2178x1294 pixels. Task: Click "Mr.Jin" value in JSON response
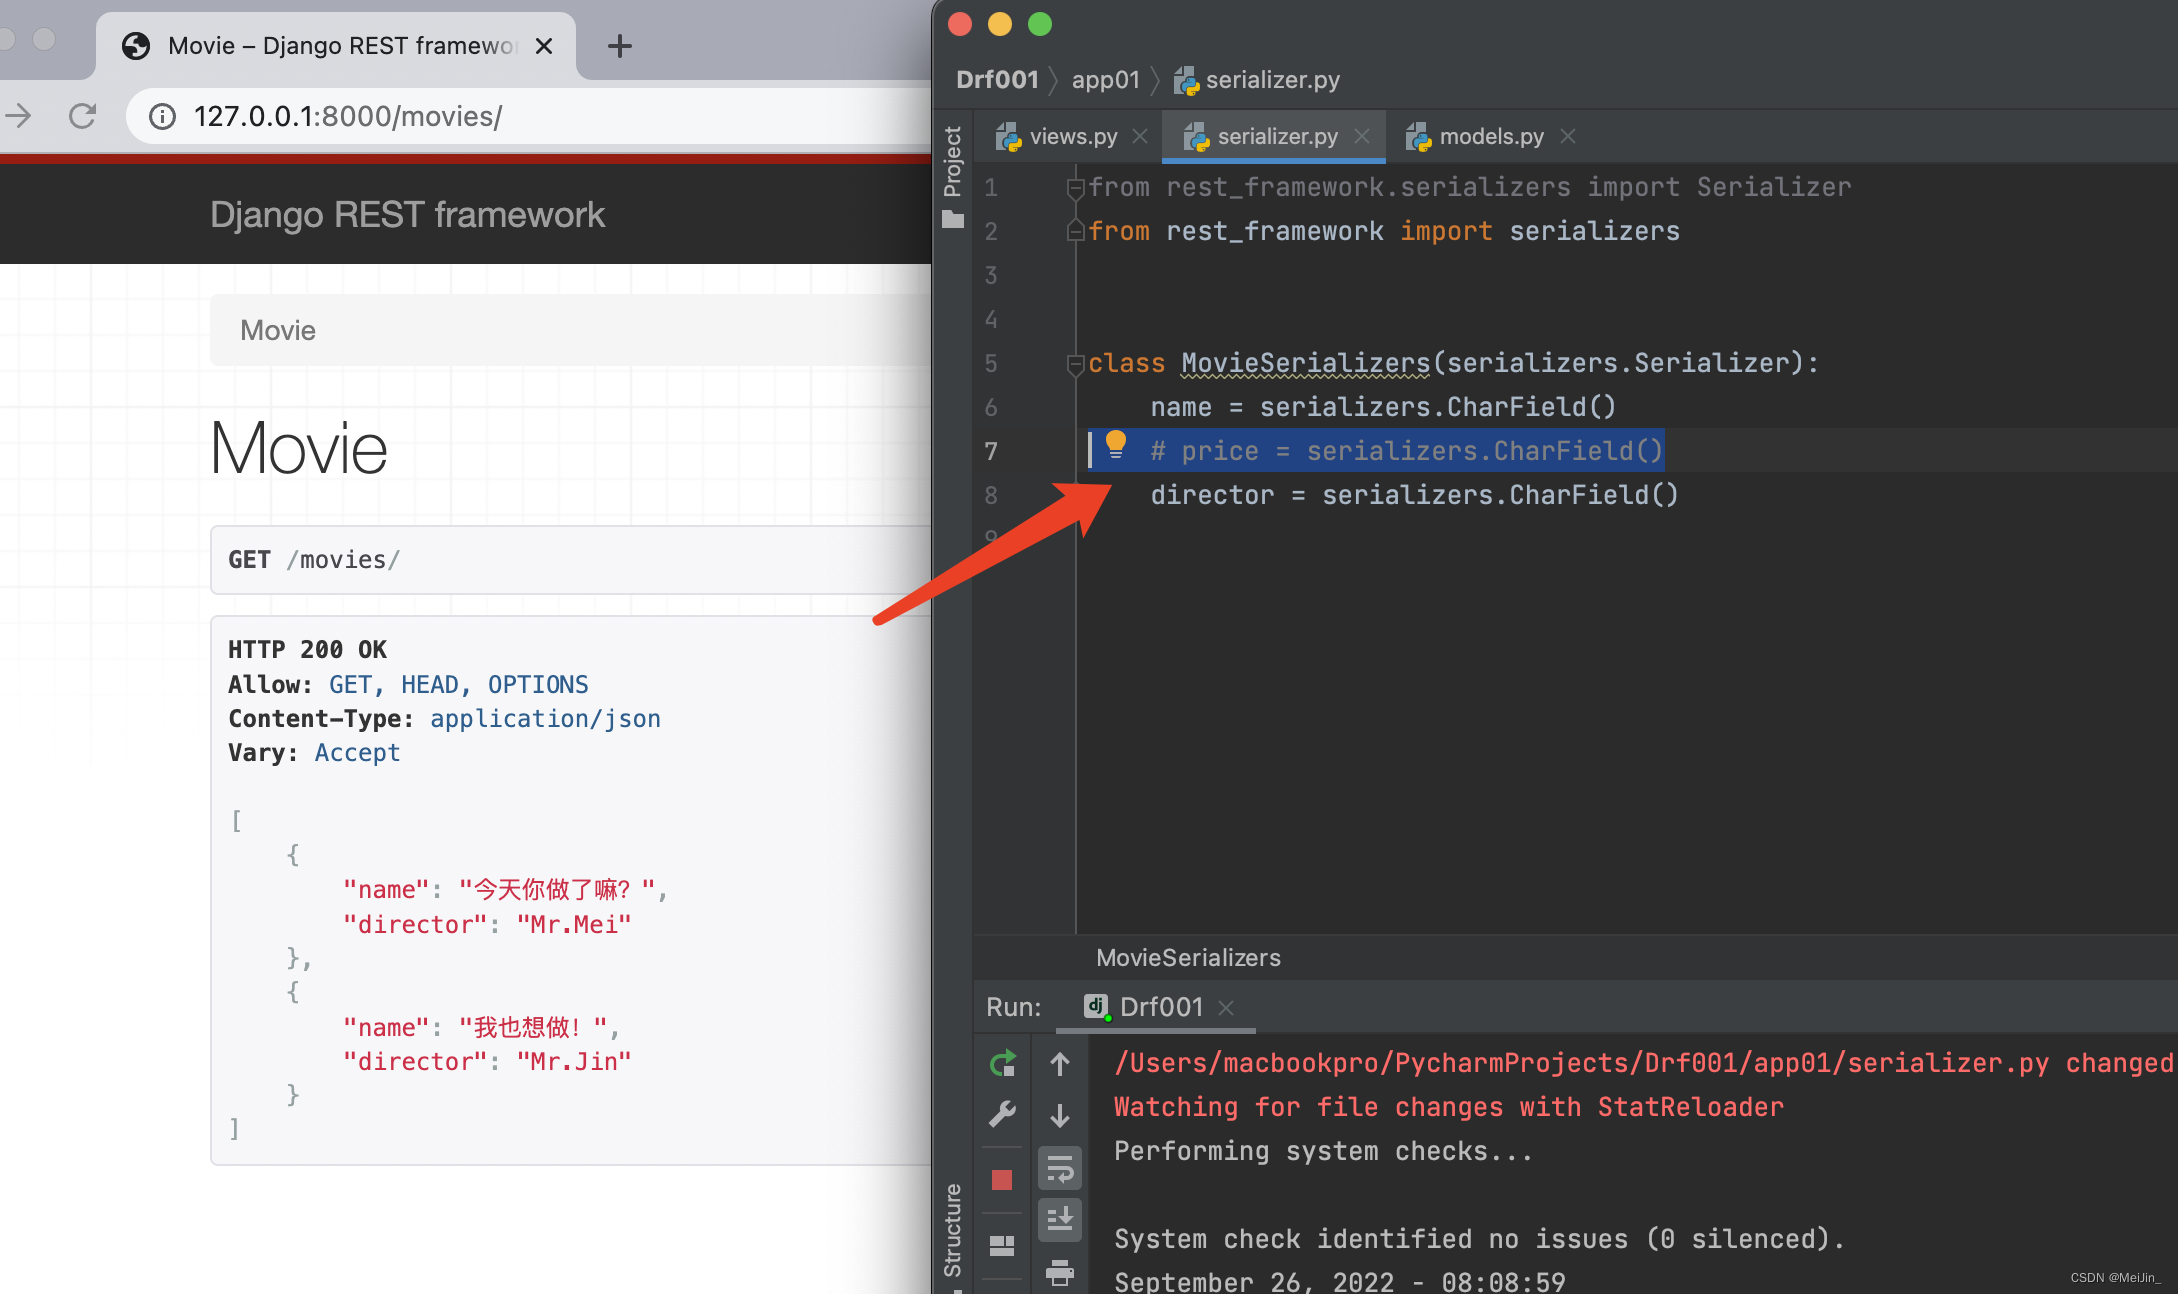click(x=574, y=1061)
